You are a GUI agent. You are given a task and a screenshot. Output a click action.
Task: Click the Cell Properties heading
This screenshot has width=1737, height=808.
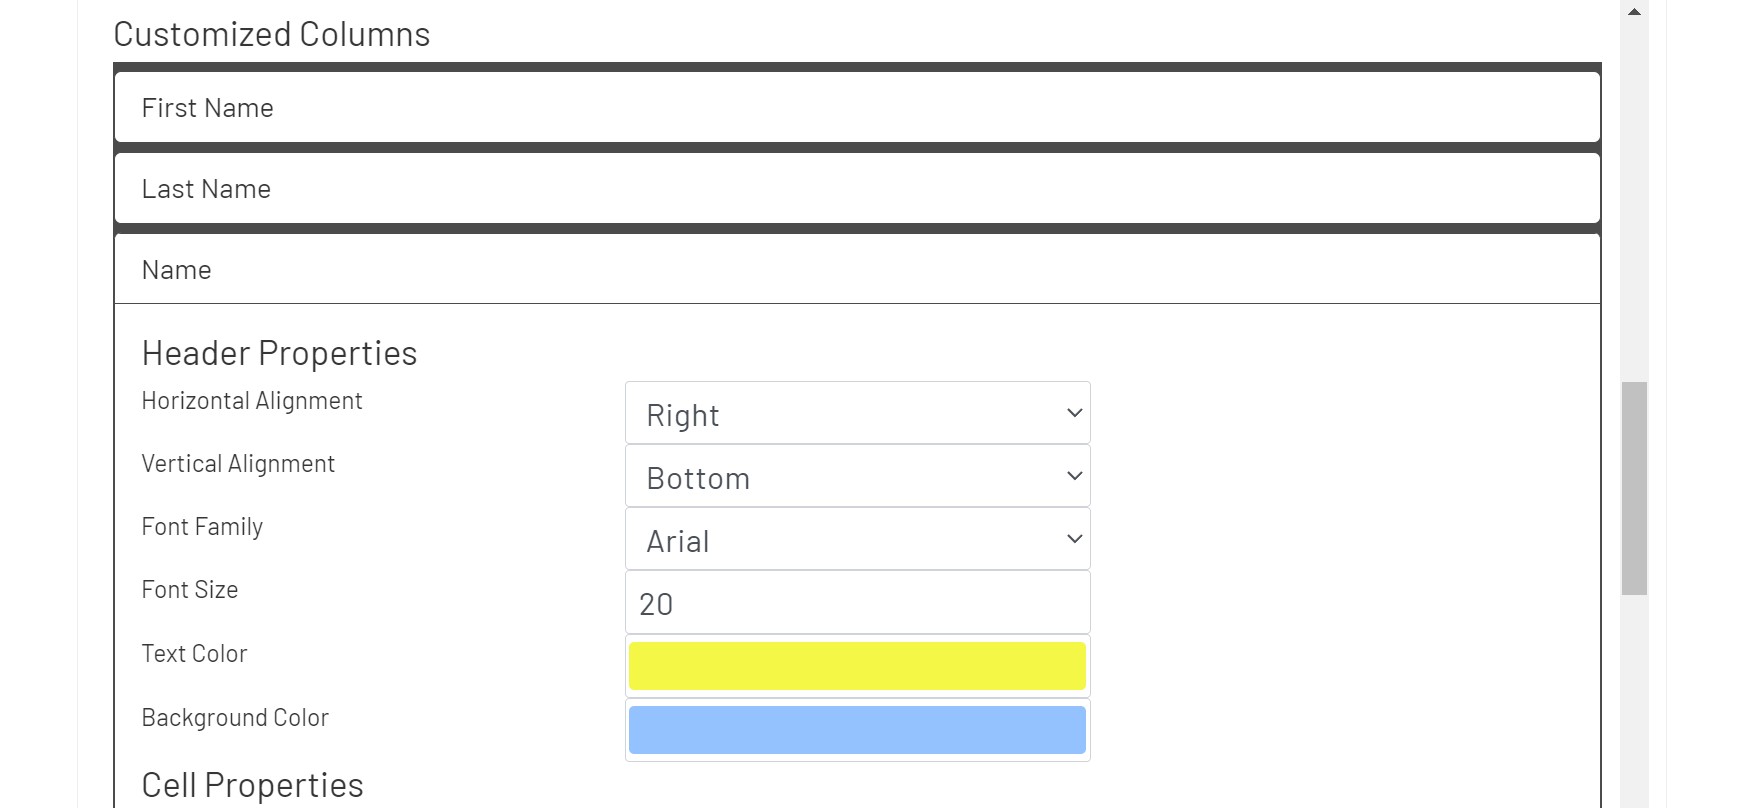click(x=252, y=785)
